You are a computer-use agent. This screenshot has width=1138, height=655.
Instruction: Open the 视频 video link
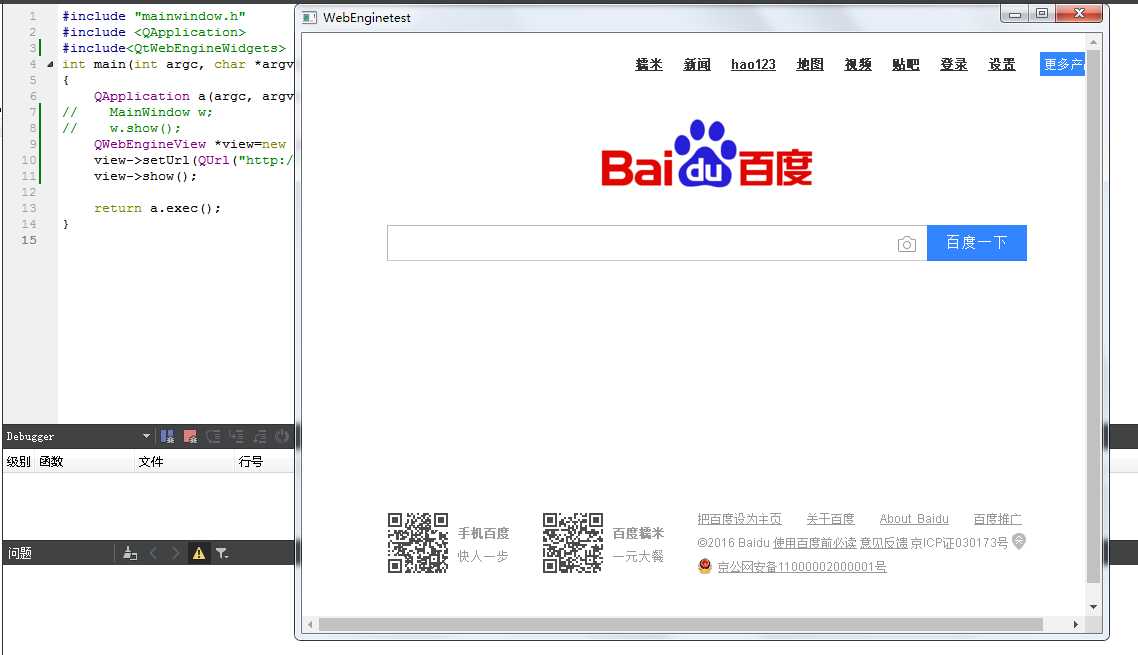click(858, 65)
